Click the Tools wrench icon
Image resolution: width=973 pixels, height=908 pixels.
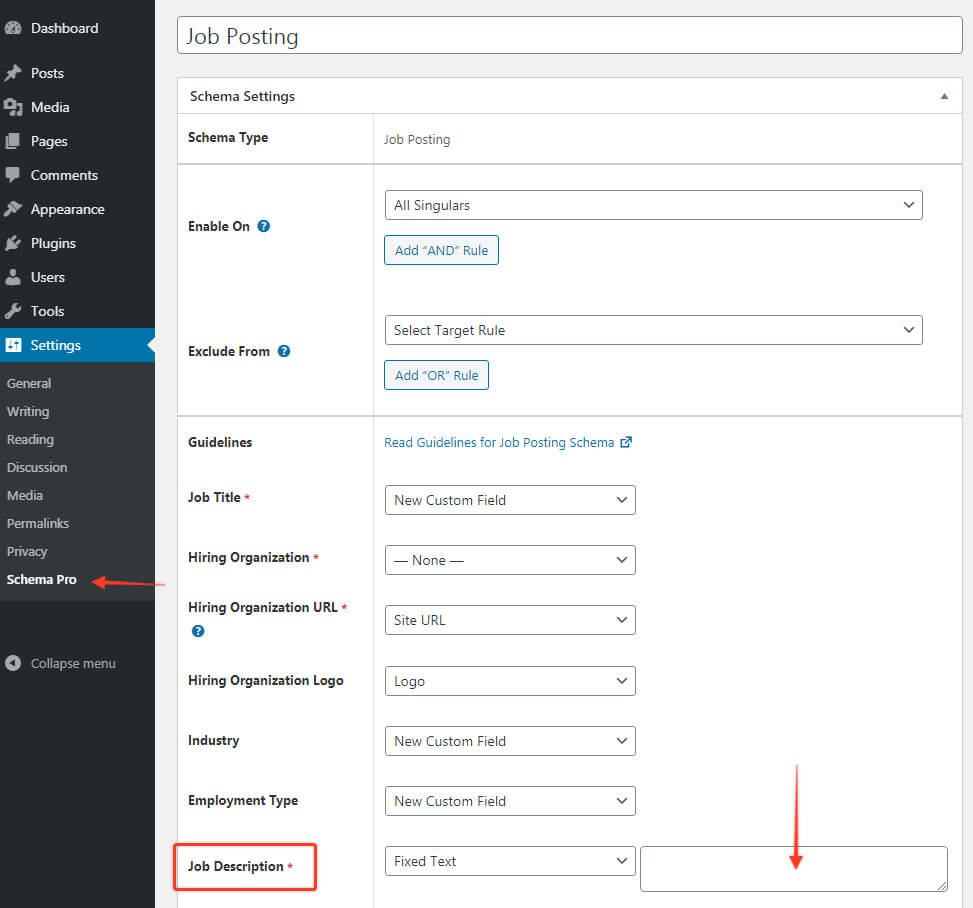[13, 311]
